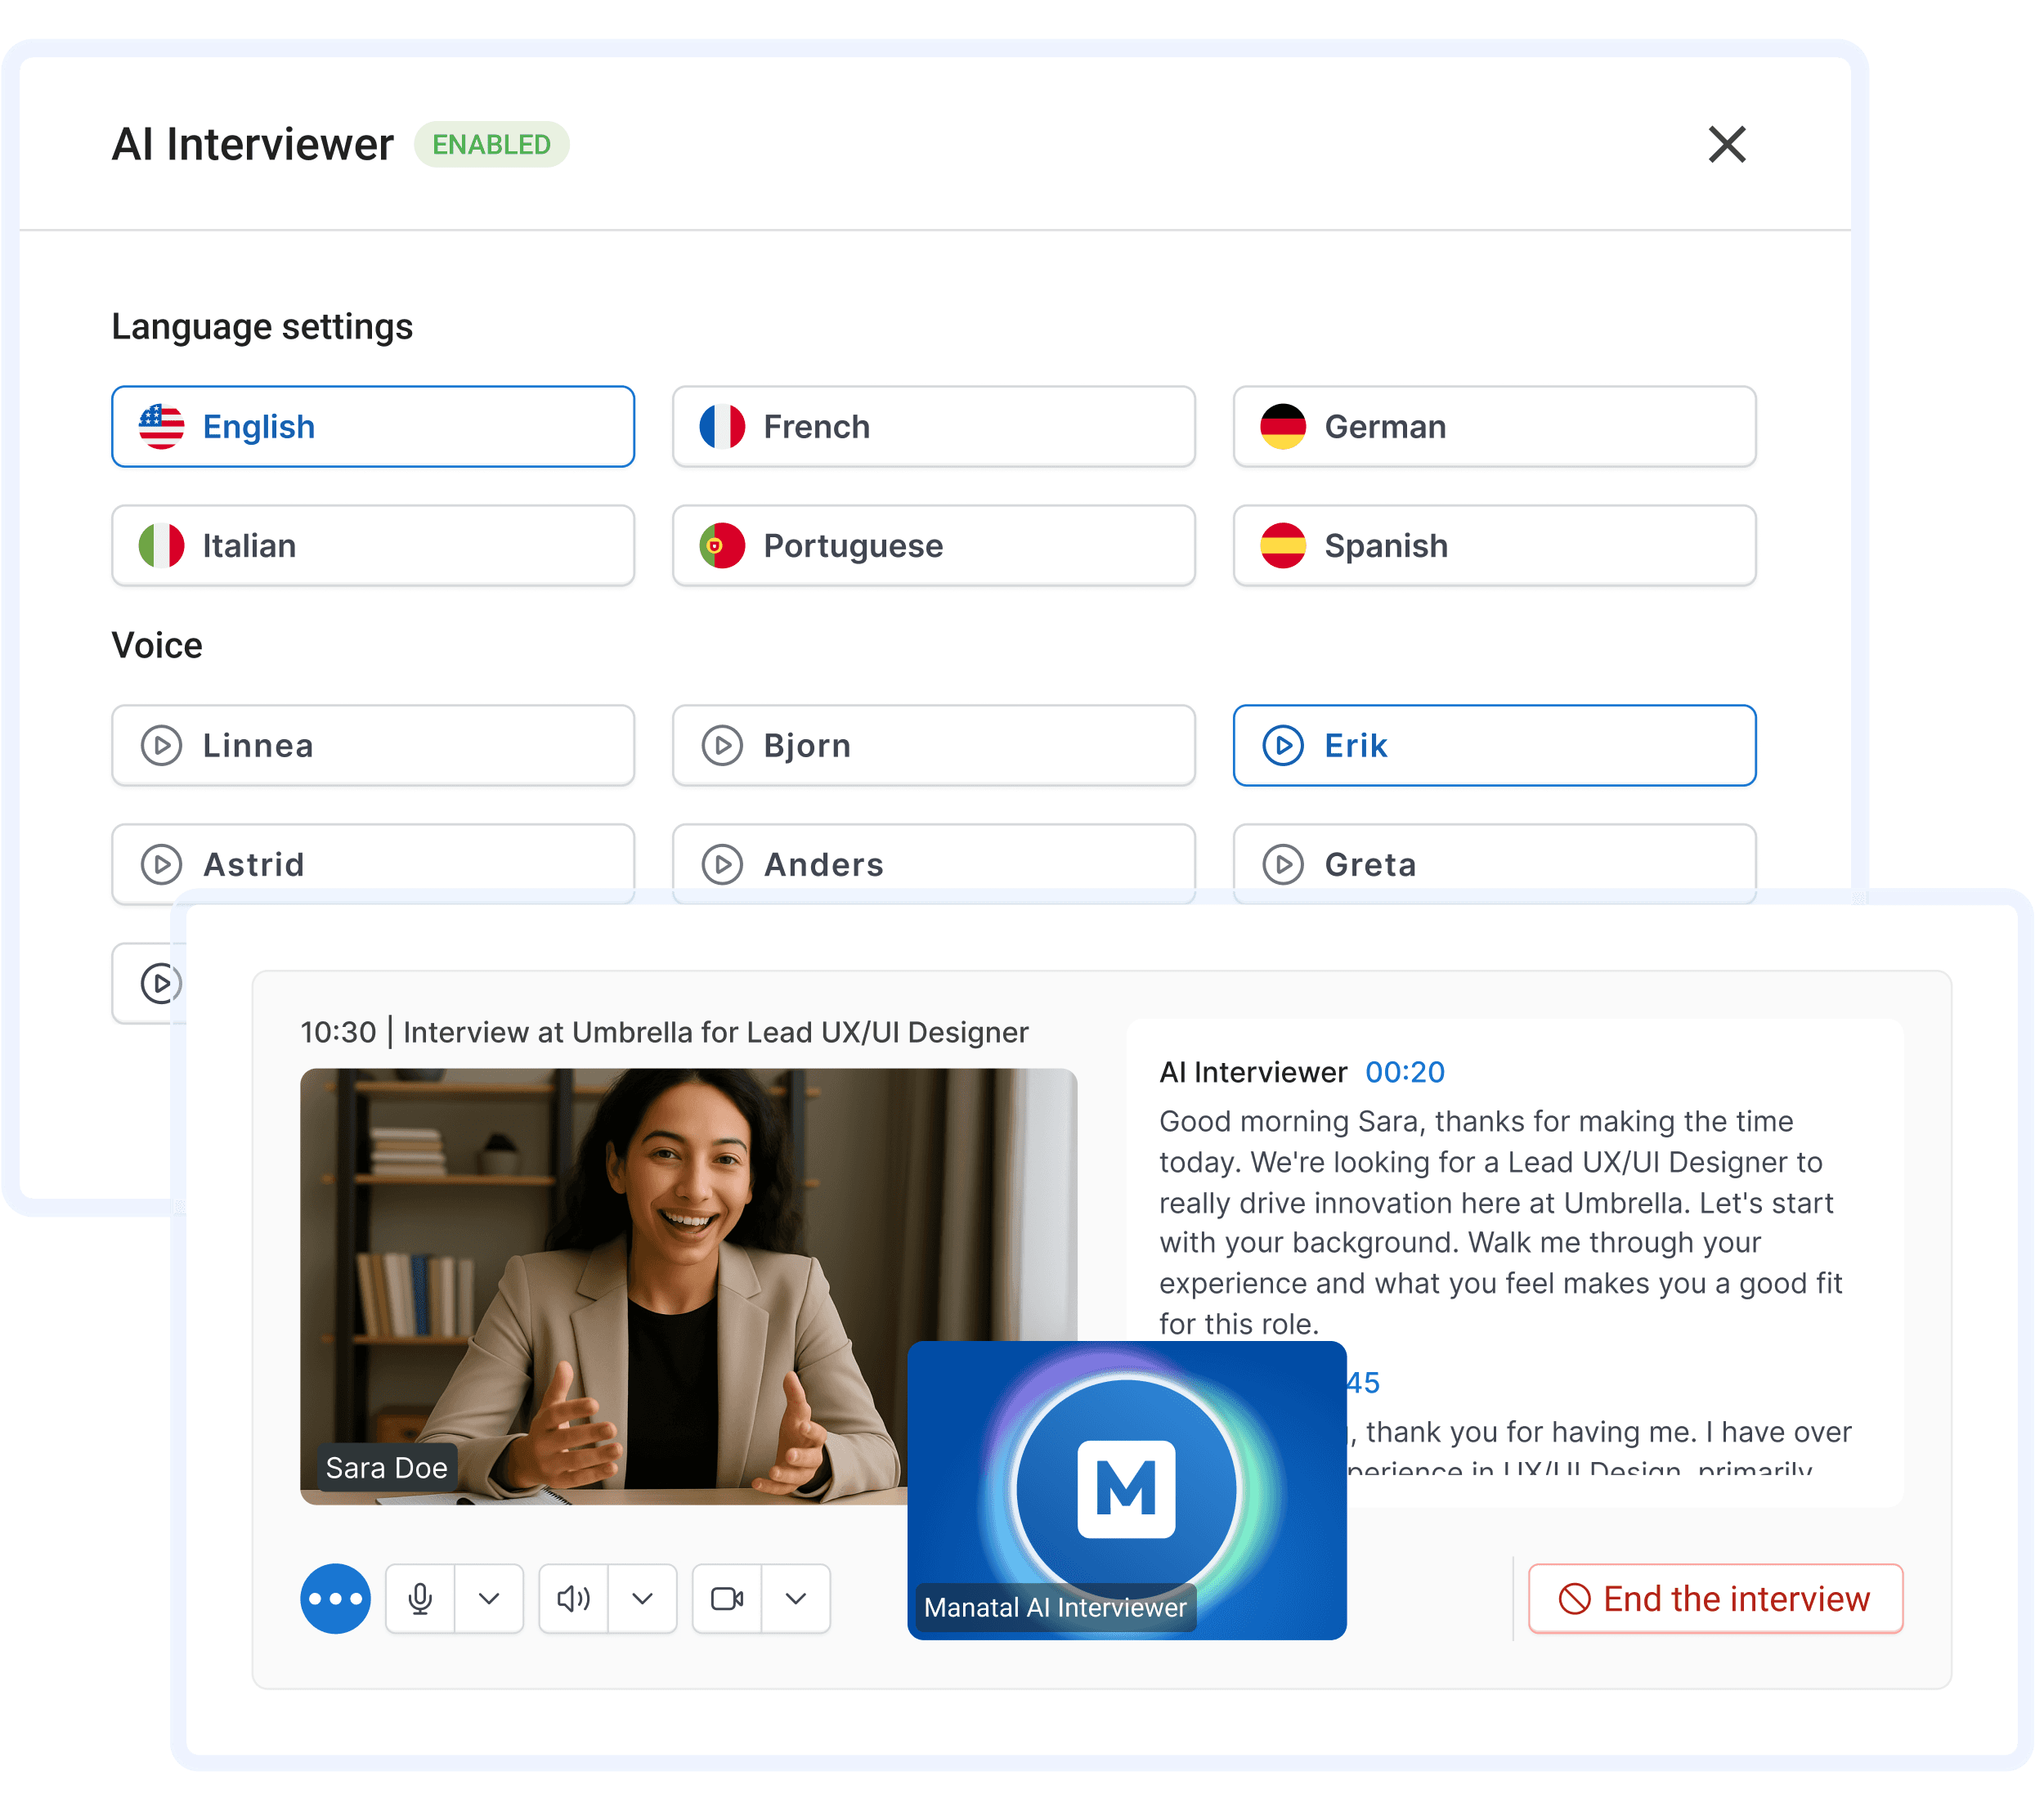Select German language option
Viewport: 2044px width, 1812px height.
coord(1494,427)
